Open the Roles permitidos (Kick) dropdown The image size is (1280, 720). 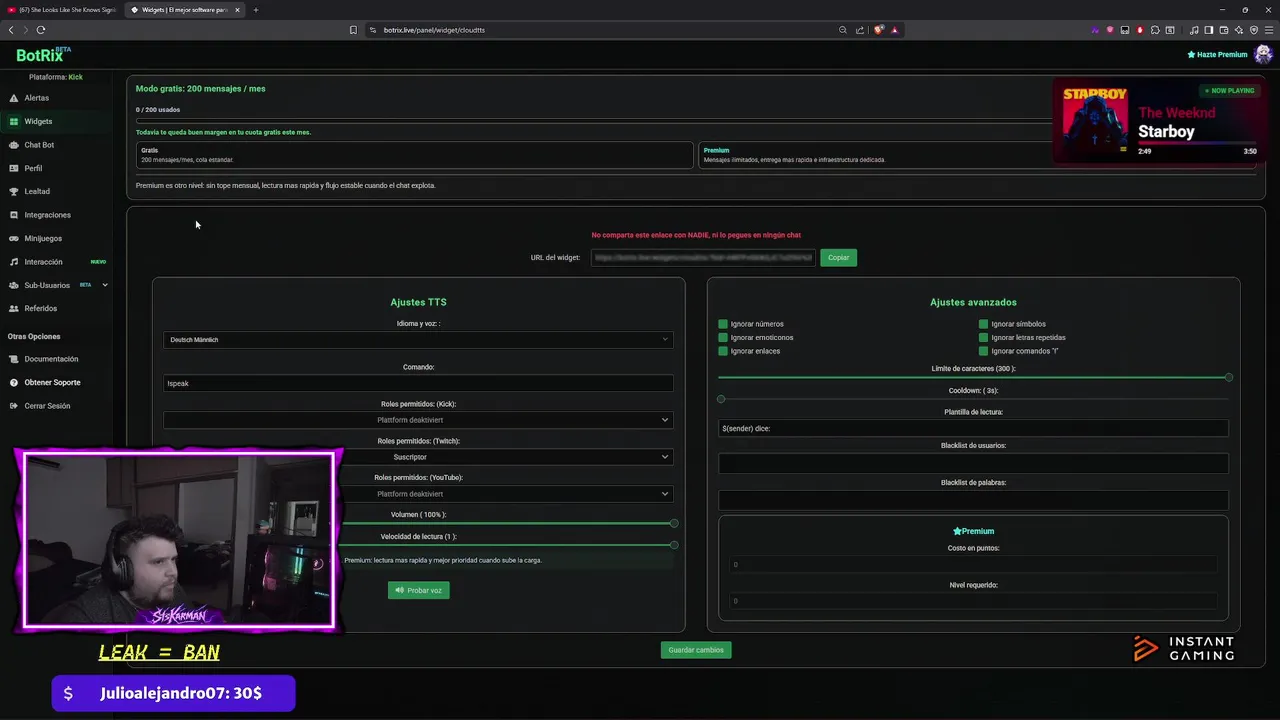418,420
